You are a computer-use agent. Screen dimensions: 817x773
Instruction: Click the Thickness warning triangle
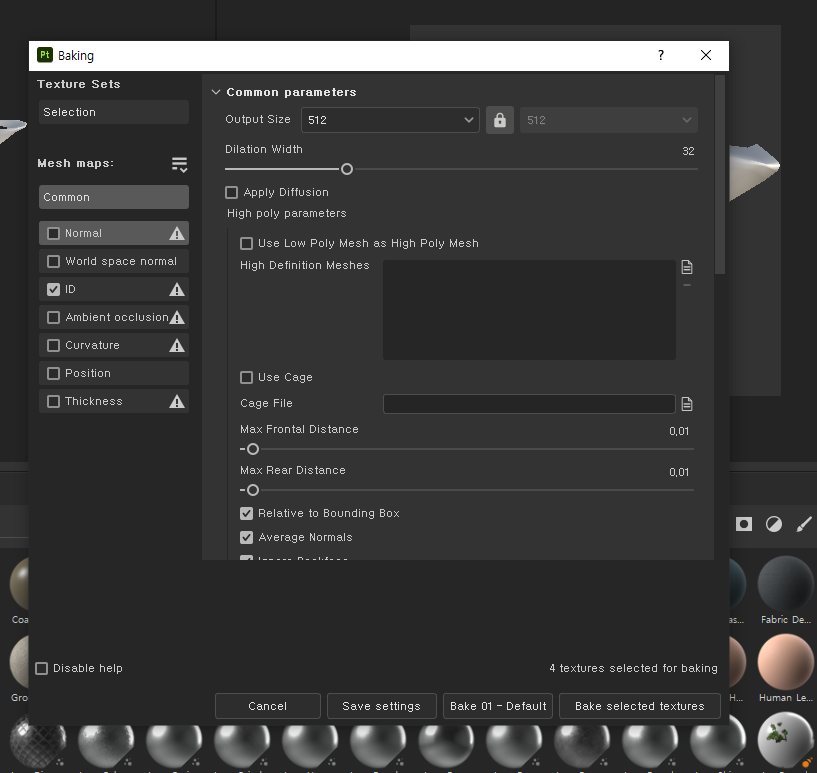click(x=177, y=402)
